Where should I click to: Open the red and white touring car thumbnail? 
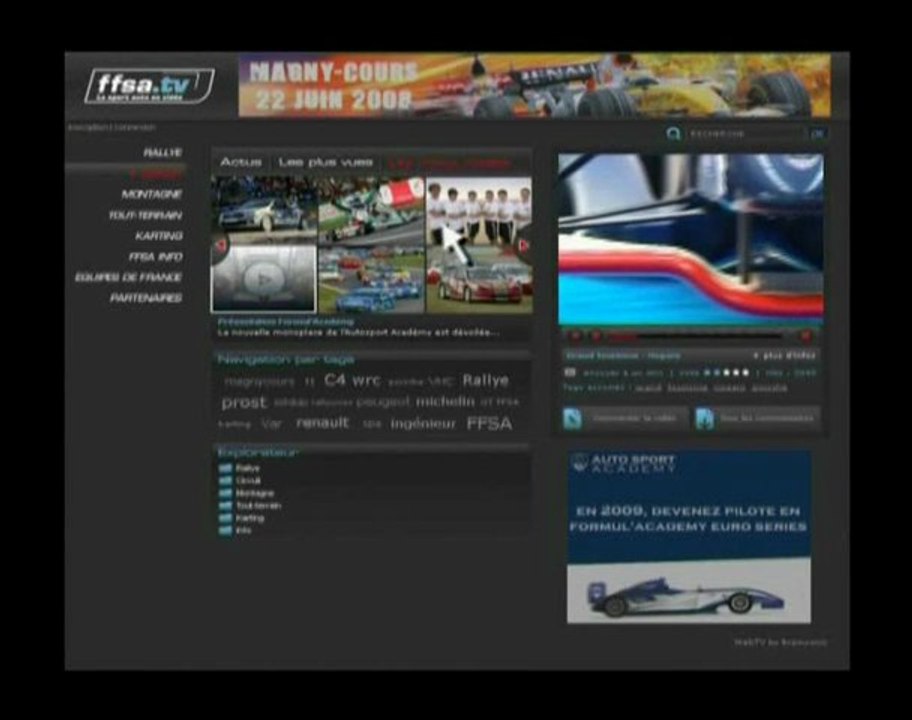479,279
